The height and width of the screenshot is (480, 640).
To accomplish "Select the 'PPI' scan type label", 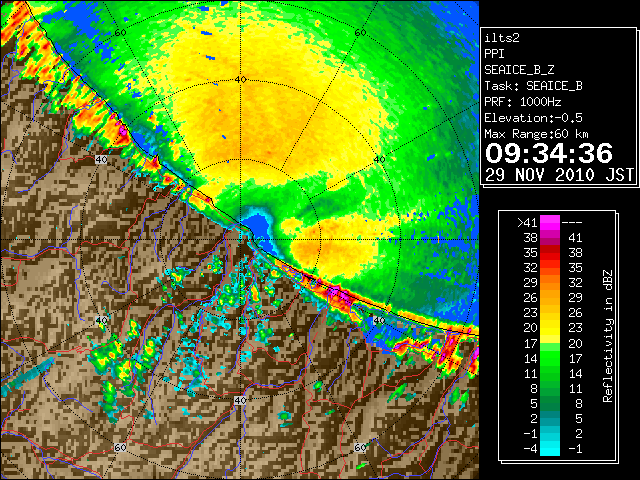I will pyautogui.click(x=494, y=54).
